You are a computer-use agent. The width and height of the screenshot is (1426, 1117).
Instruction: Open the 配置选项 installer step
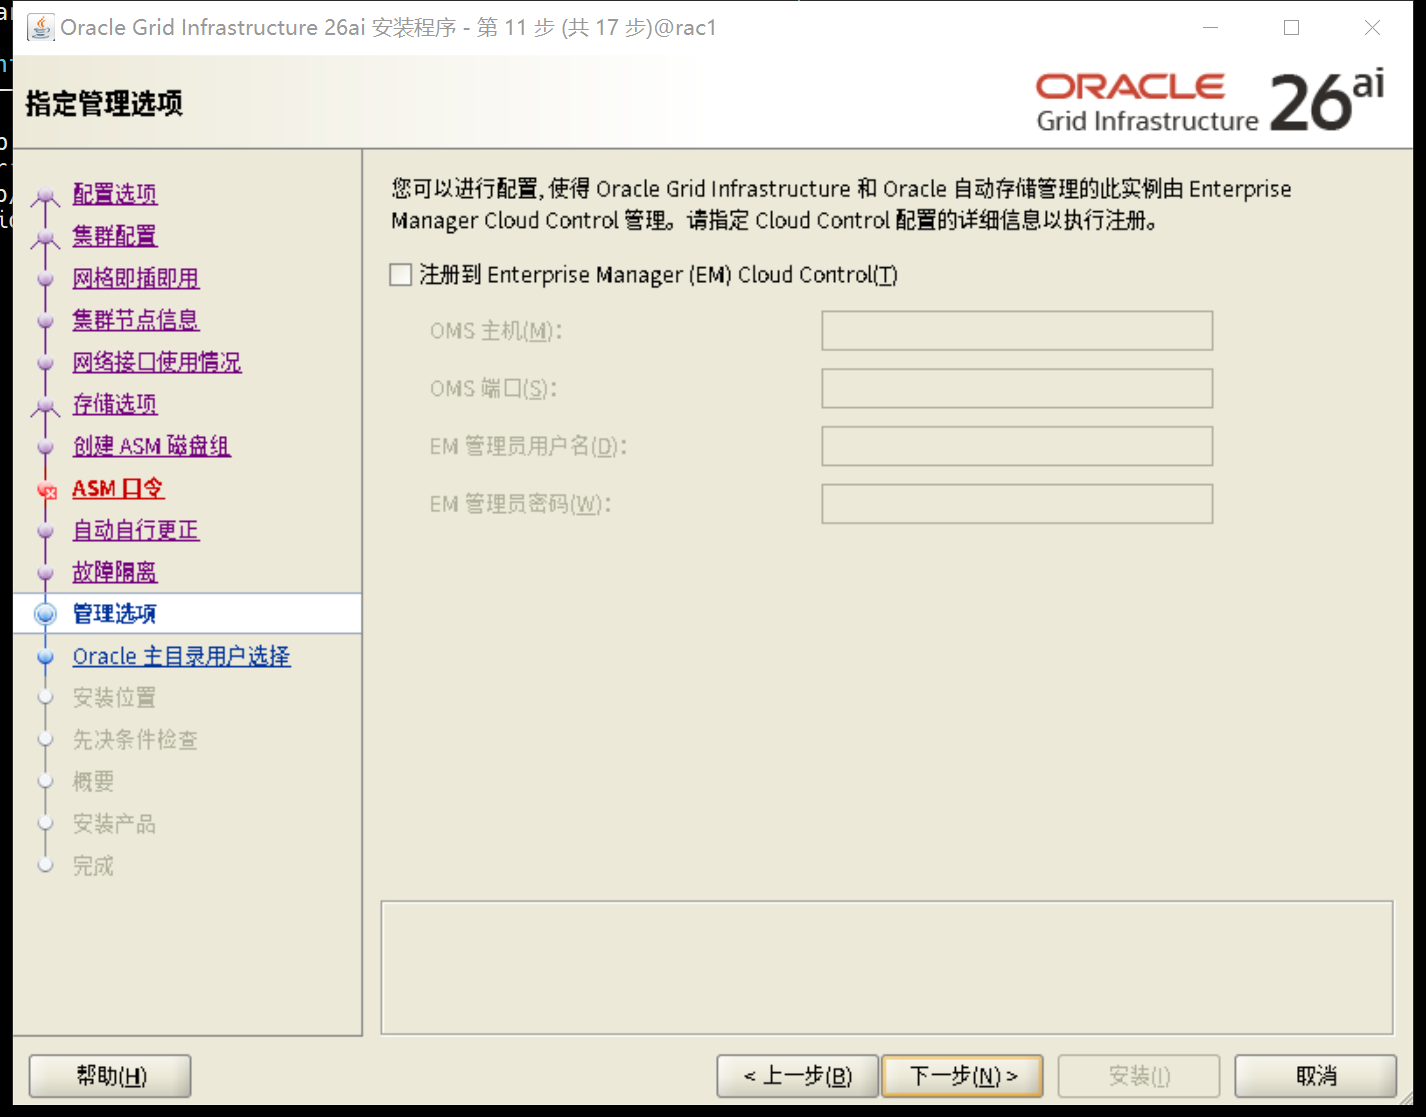(115, 194)
